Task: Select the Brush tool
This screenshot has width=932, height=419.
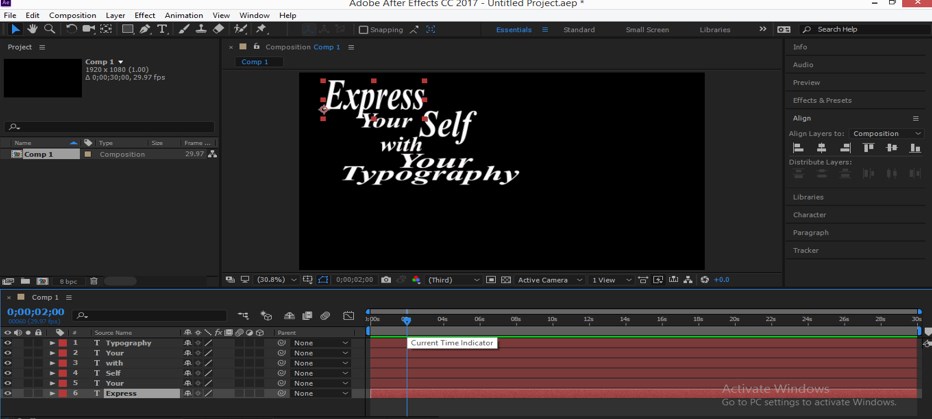Action: (x=184, y=29)
